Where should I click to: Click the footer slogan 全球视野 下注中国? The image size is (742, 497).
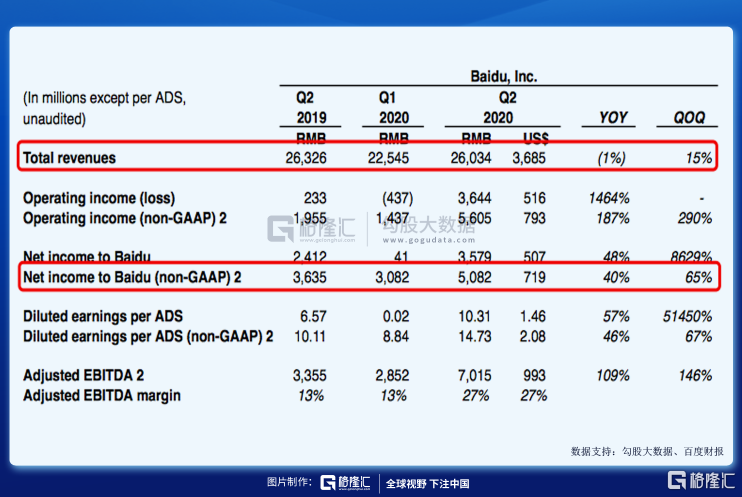coord(428,483)
